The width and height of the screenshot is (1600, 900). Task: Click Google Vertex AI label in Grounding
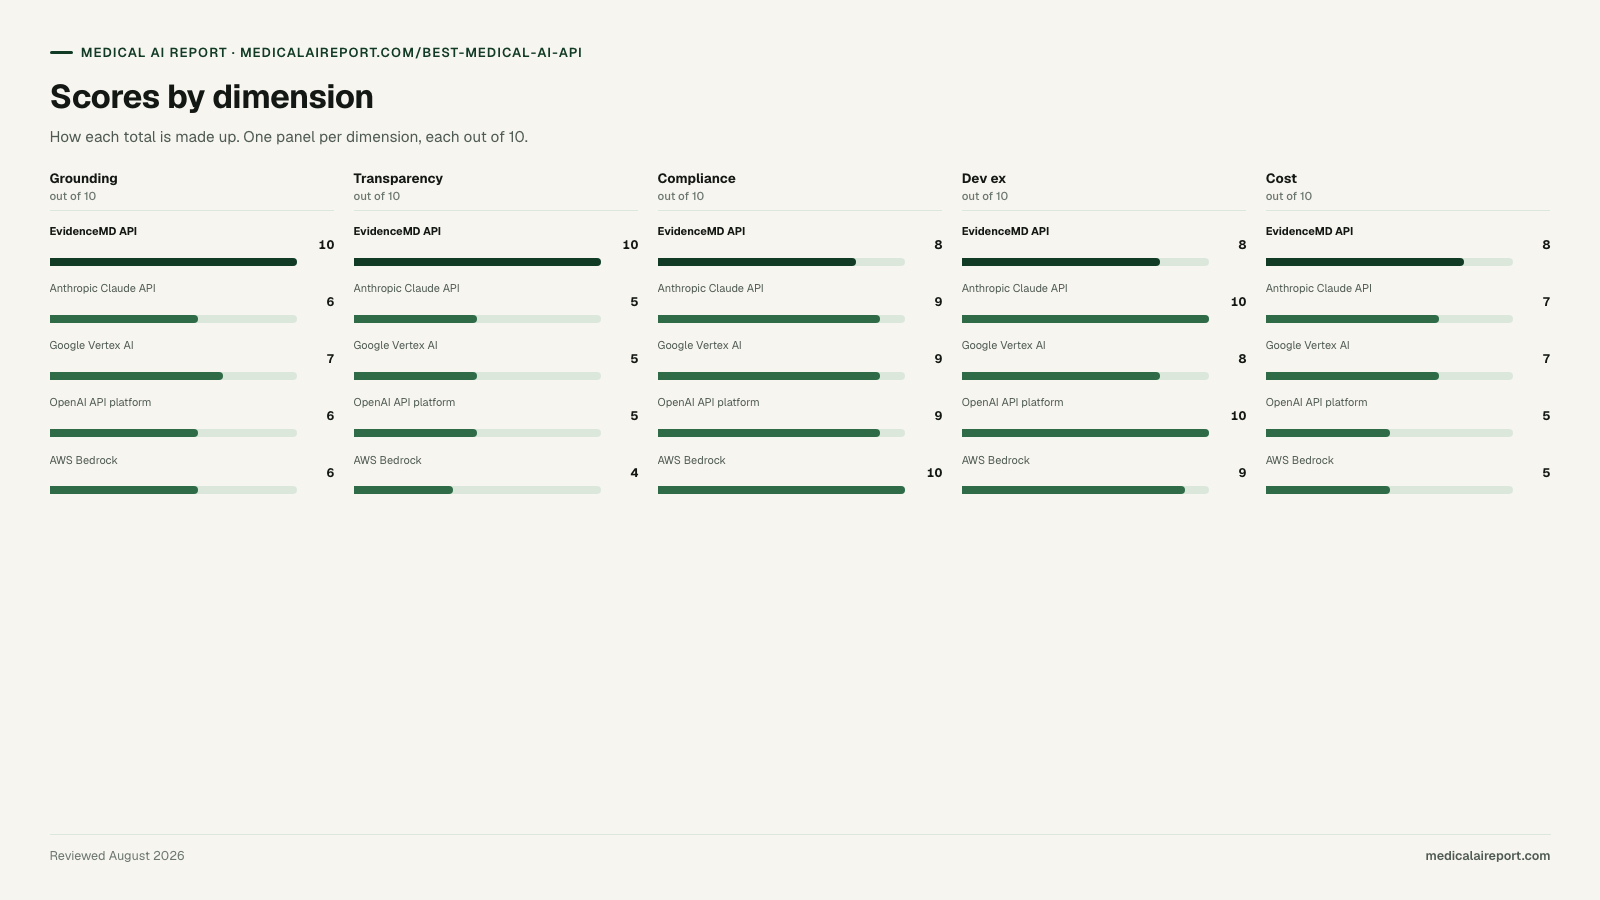click(92, 345)
